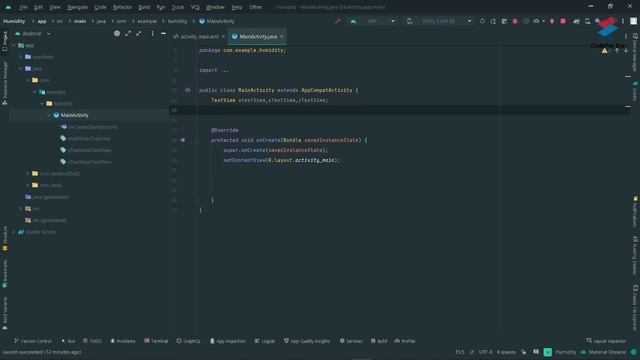The height and width of the screenshot is (360, 640).
Task: Open the Profiler tool window
Action: (x=405, y=341)
